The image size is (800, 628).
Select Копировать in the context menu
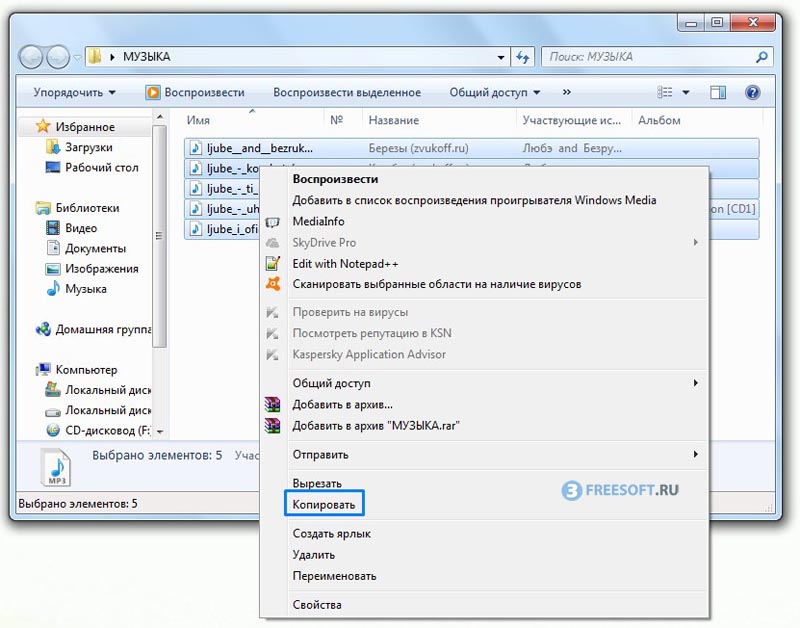[323, 505]
